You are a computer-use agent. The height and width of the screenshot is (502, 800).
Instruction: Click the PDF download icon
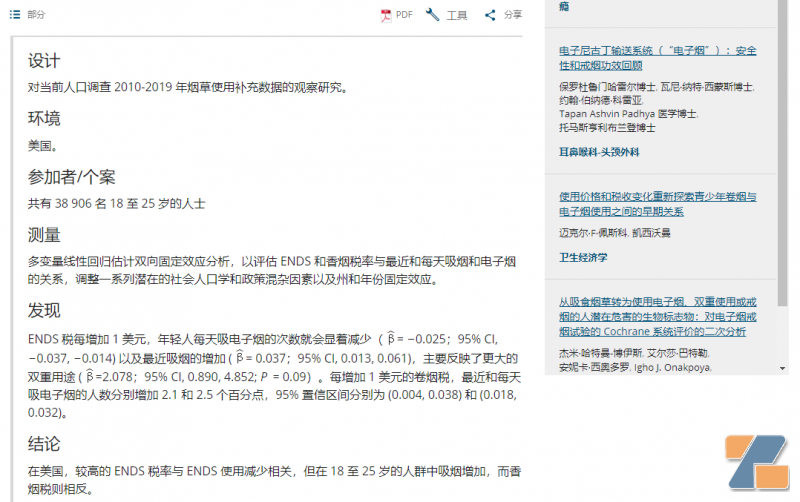pos(386,15)
